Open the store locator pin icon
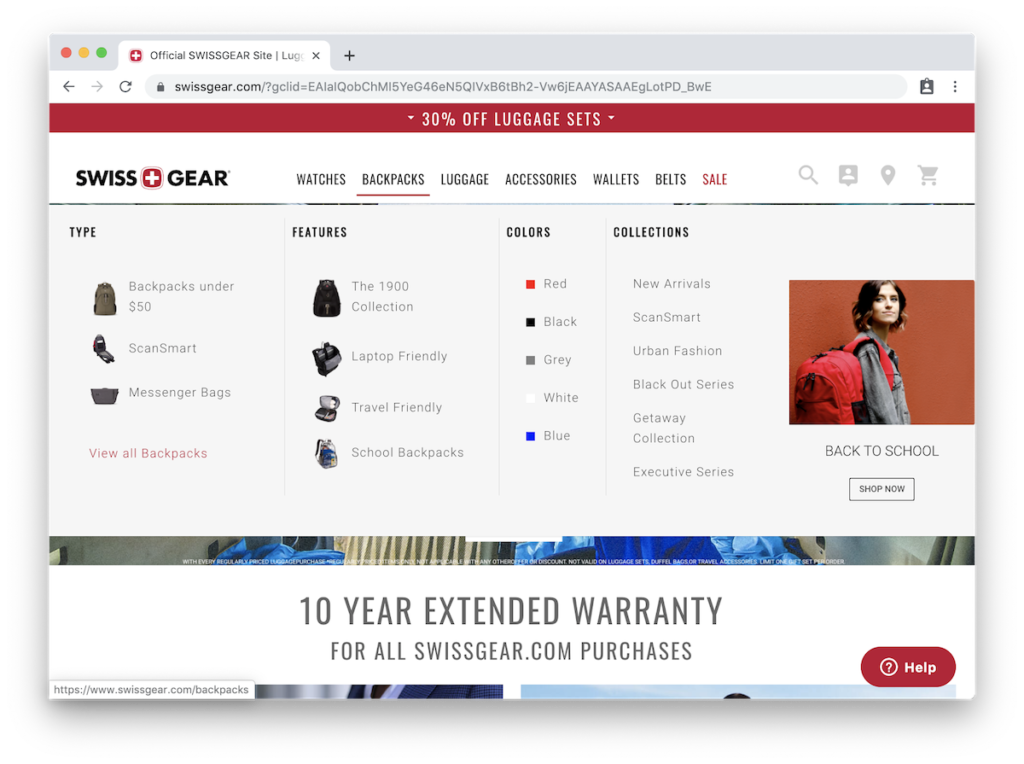This screenshot has width=1024, height=764. click(x=888, y=175)
